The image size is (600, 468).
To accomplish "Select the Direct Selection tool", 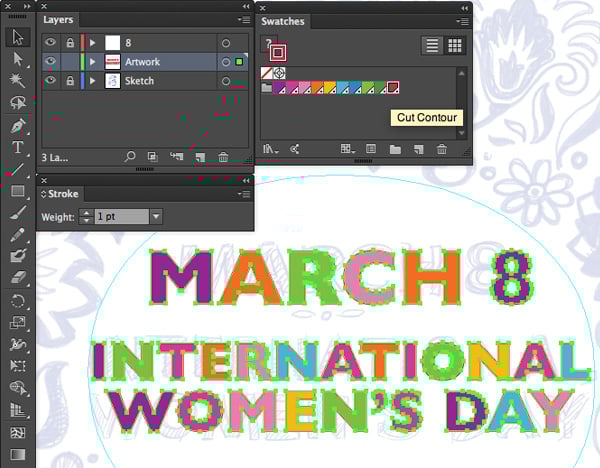I will coord(18,59).
